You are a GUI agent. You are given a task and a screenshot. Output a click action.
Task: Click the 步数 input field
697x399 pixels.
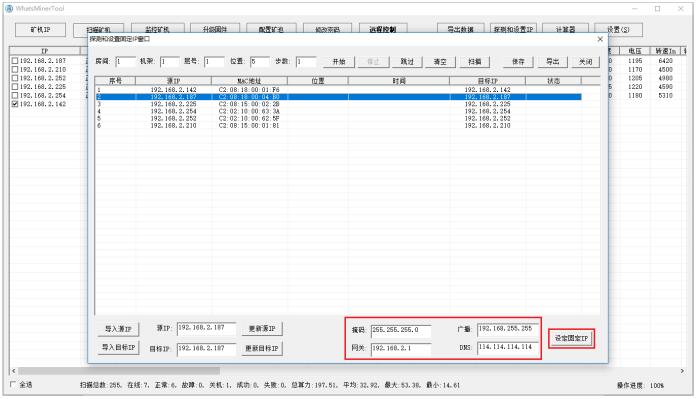306,62
